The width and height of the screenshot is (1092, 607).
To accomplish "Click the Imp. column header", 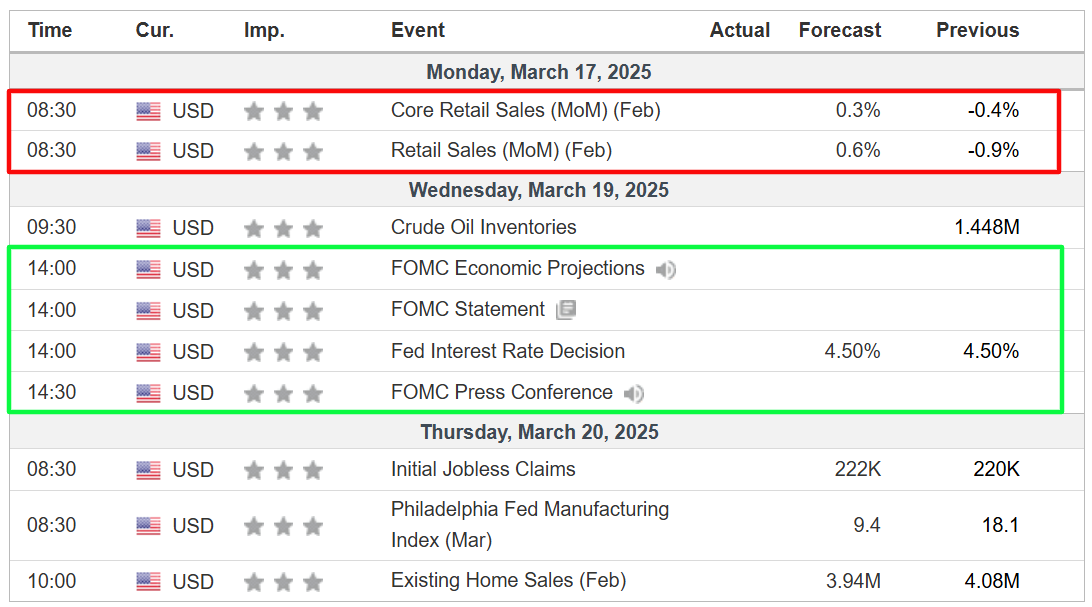I will point(264,31).
